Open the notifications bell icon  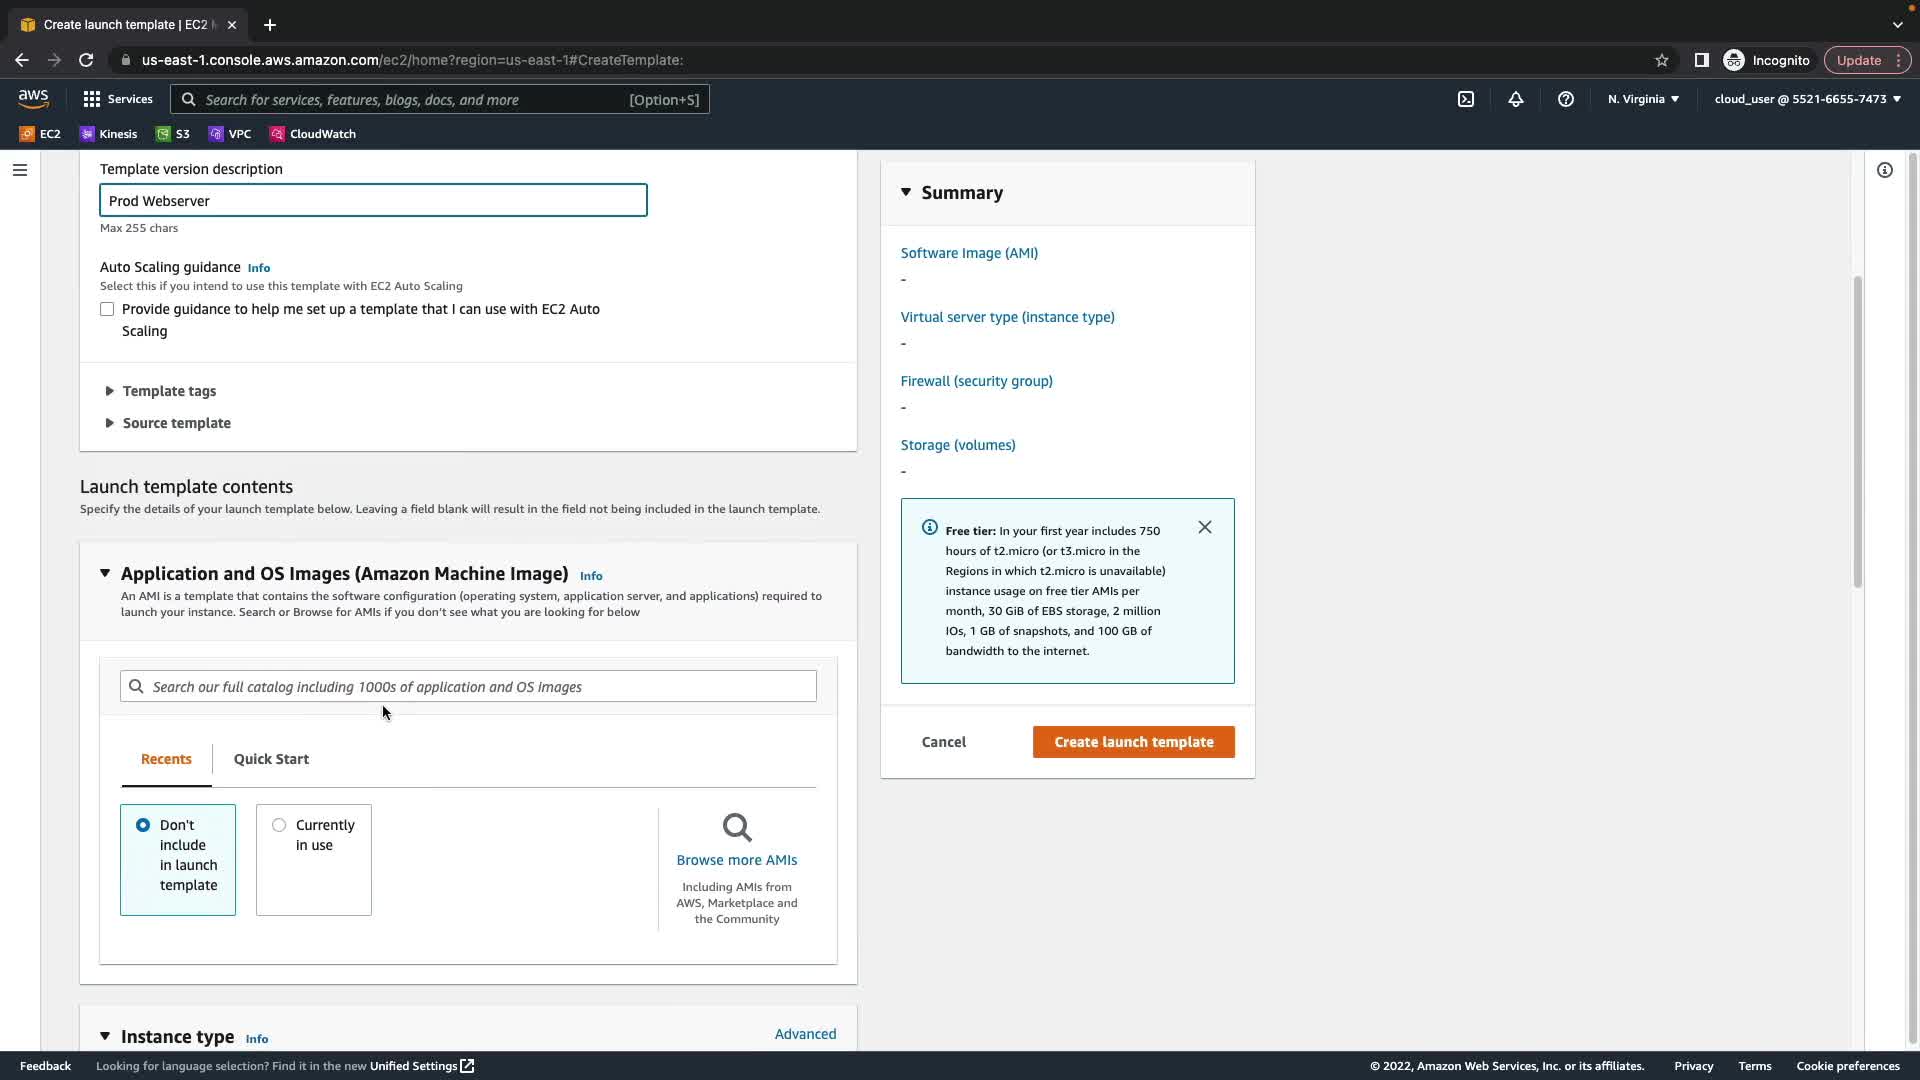tap(1516, 99)
